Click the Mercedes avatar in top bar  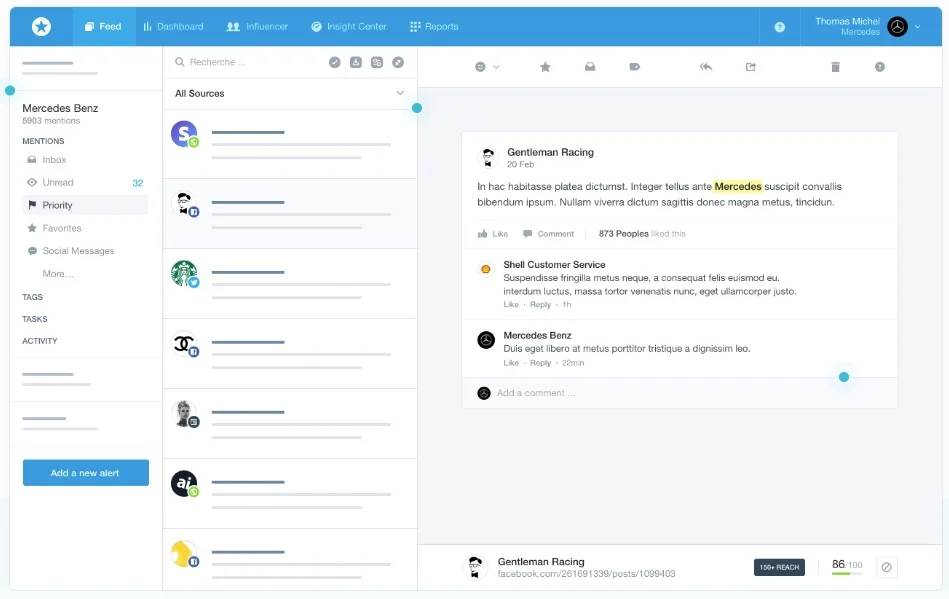pyautogui.click(x=897, y=27)
